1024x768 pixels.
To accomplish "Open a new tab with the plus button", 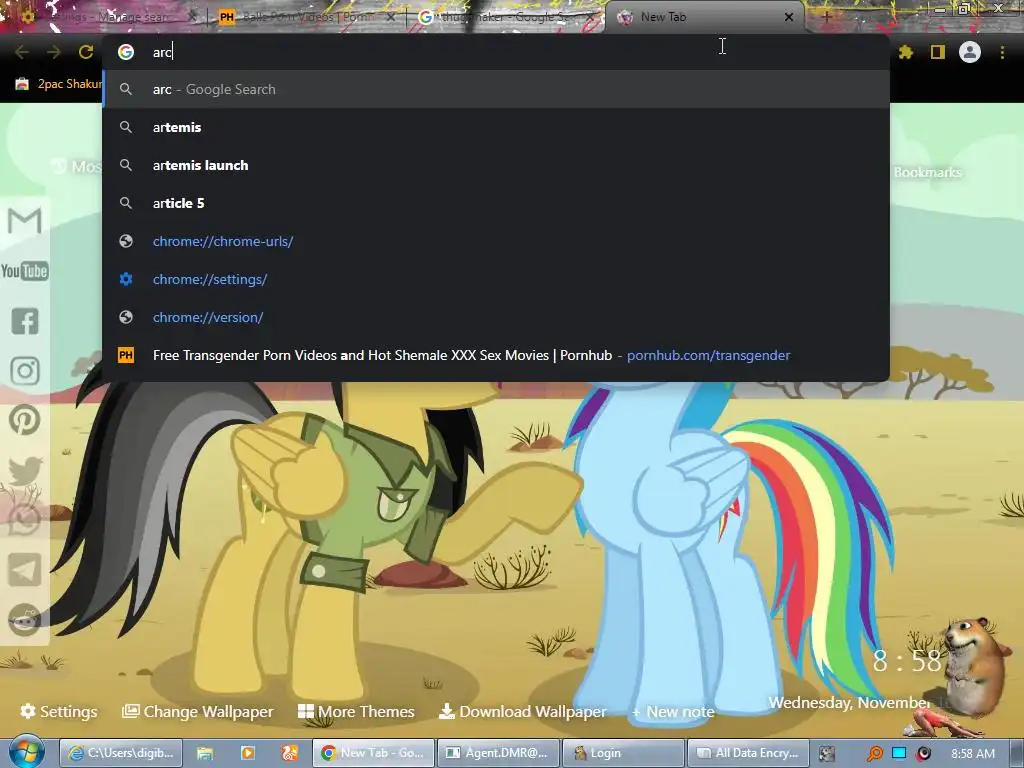I will click(826, 18).
